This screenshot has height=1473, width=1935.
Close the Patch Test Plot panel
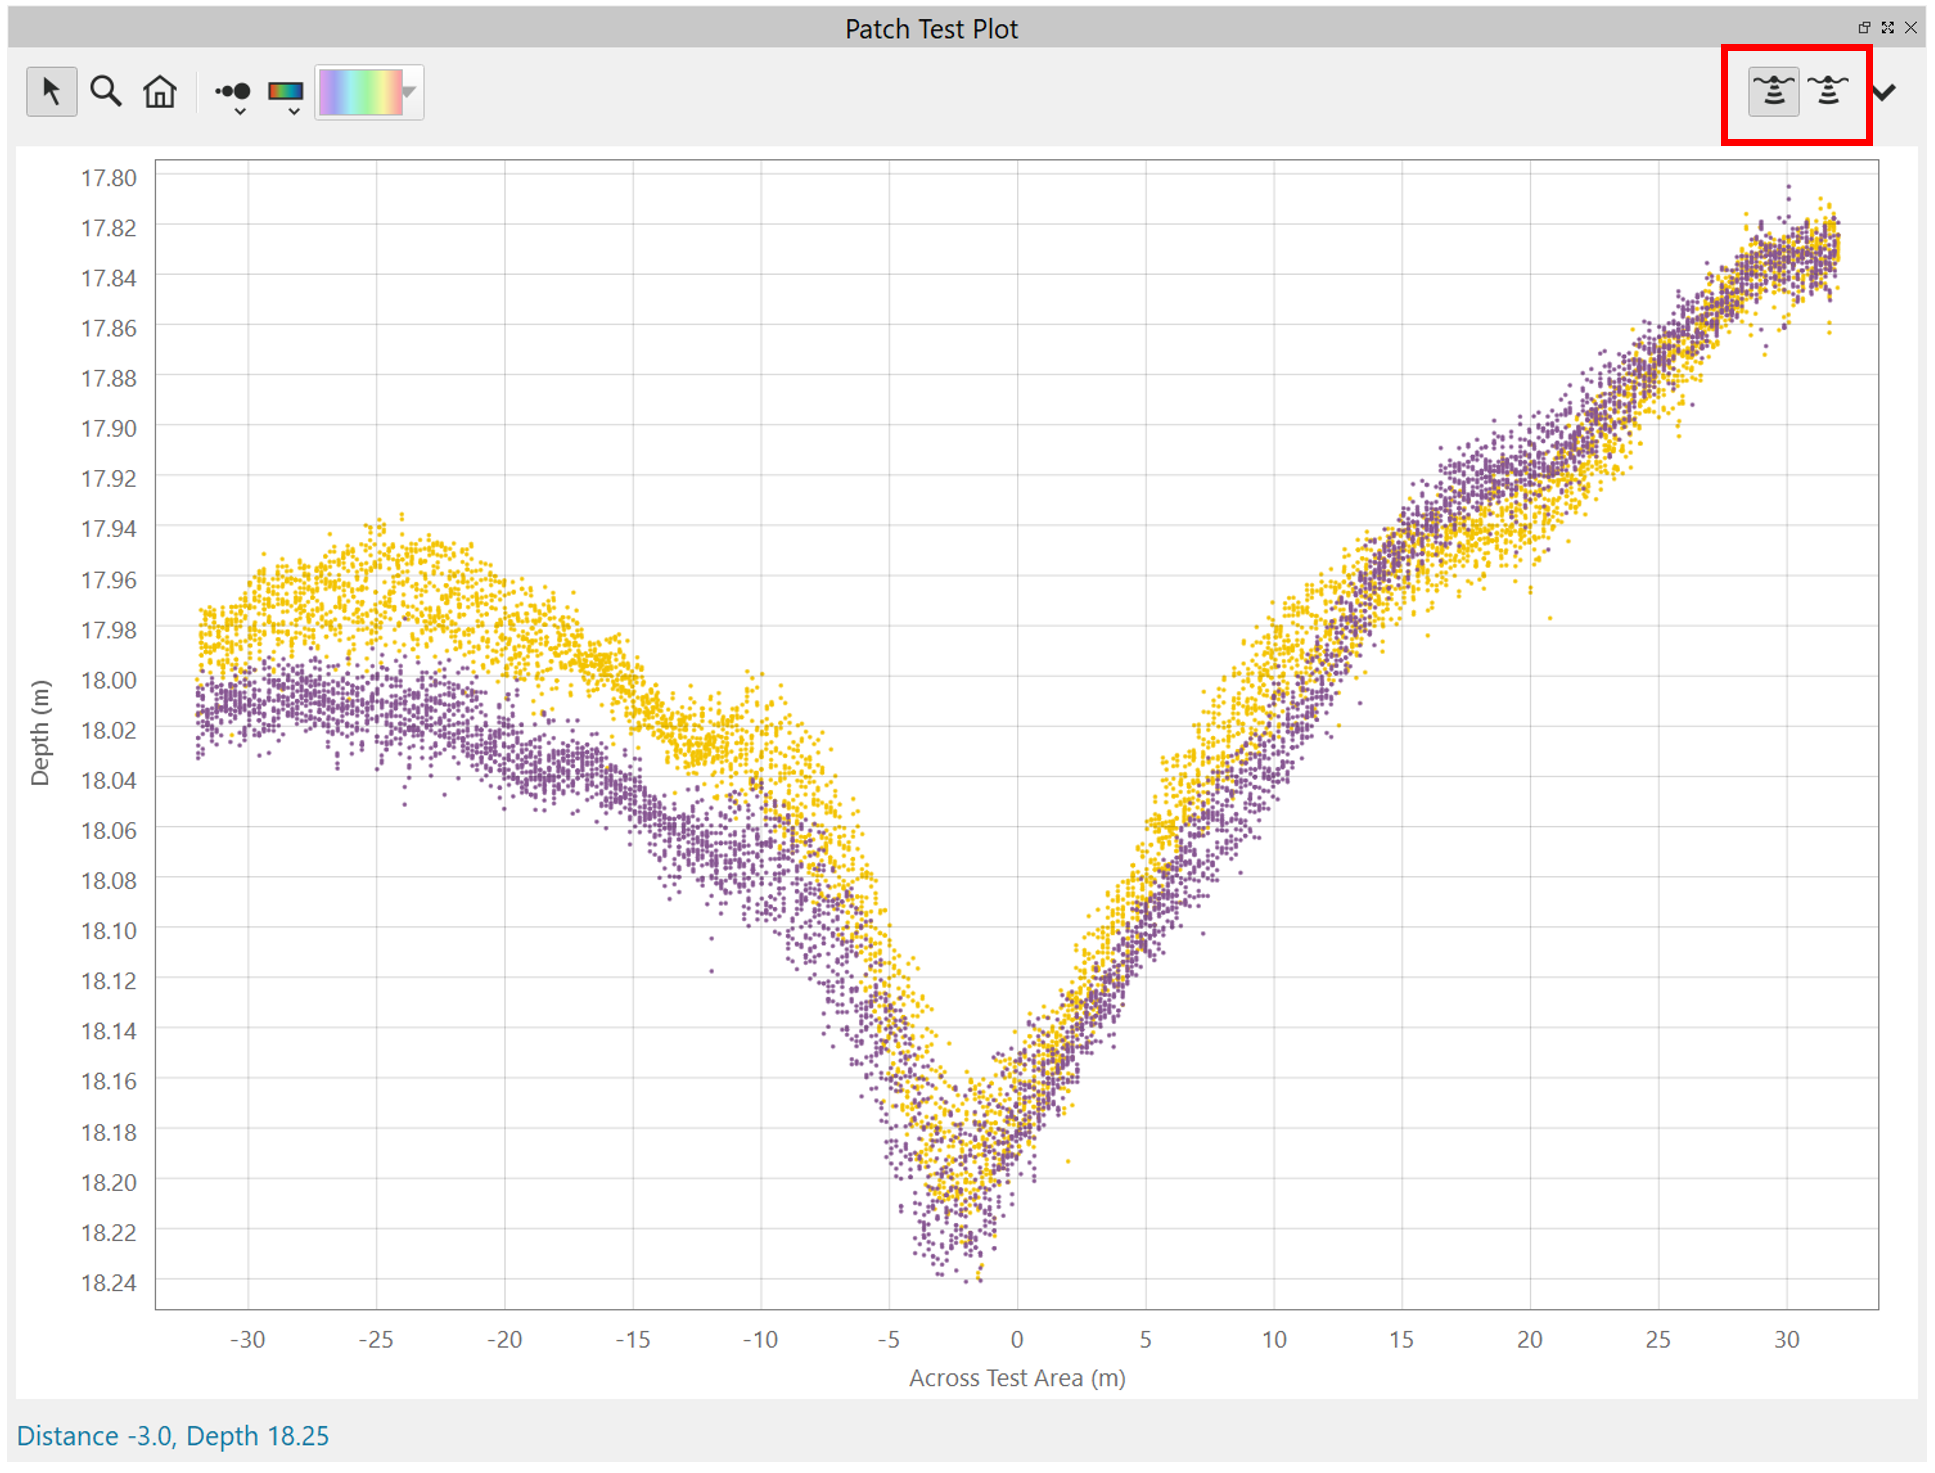point(1911,28)
